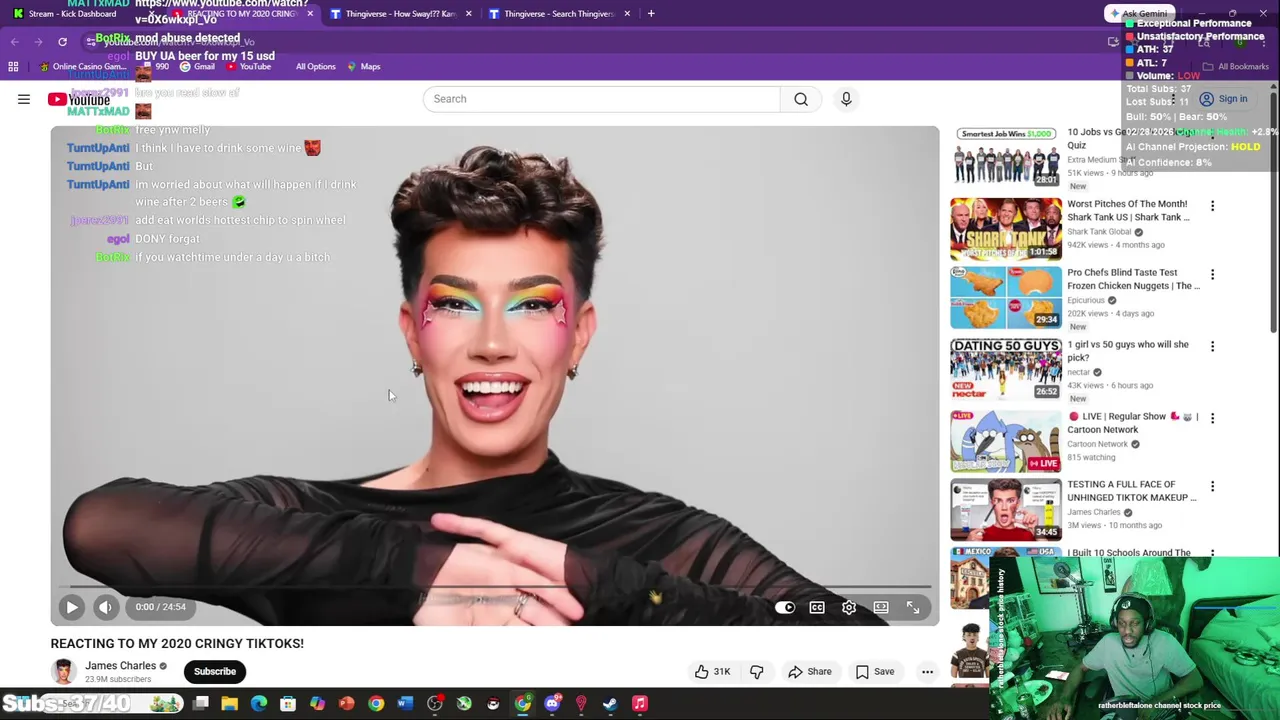Open Microsoft Edge from the taskbar
Image resolution: width=1280 pixels, height=720 pixels.
[259, 704]
